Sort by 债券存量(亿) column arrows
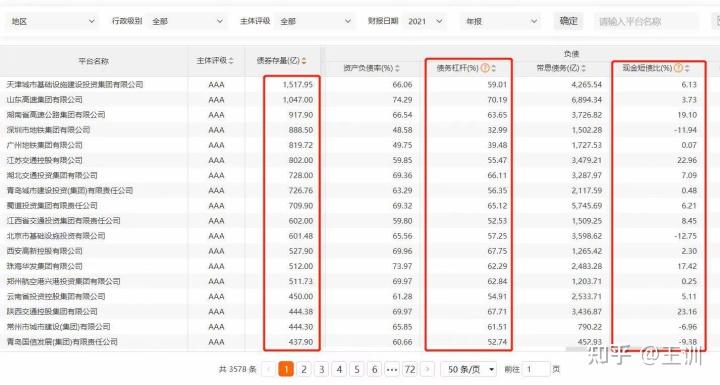This screenshot has width=720, height=385. pos(304,61)
